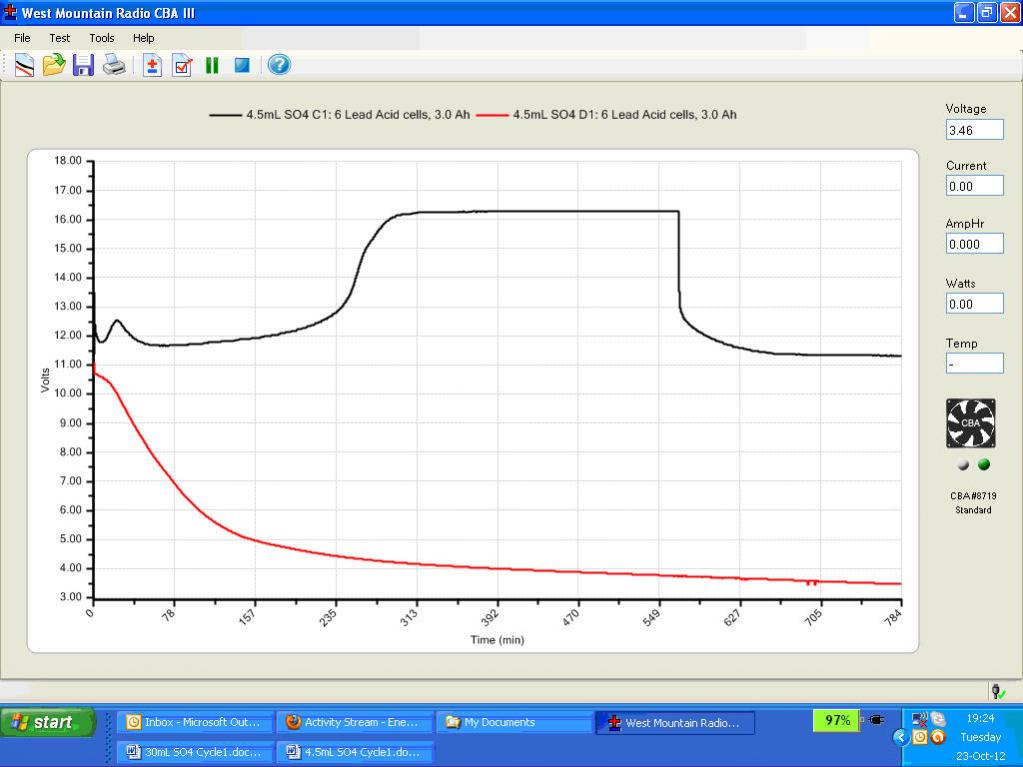This screenshot has width=1023, height=767.
Task: Expand hidden tray icons with blue arrow
Action: [901, 738]
